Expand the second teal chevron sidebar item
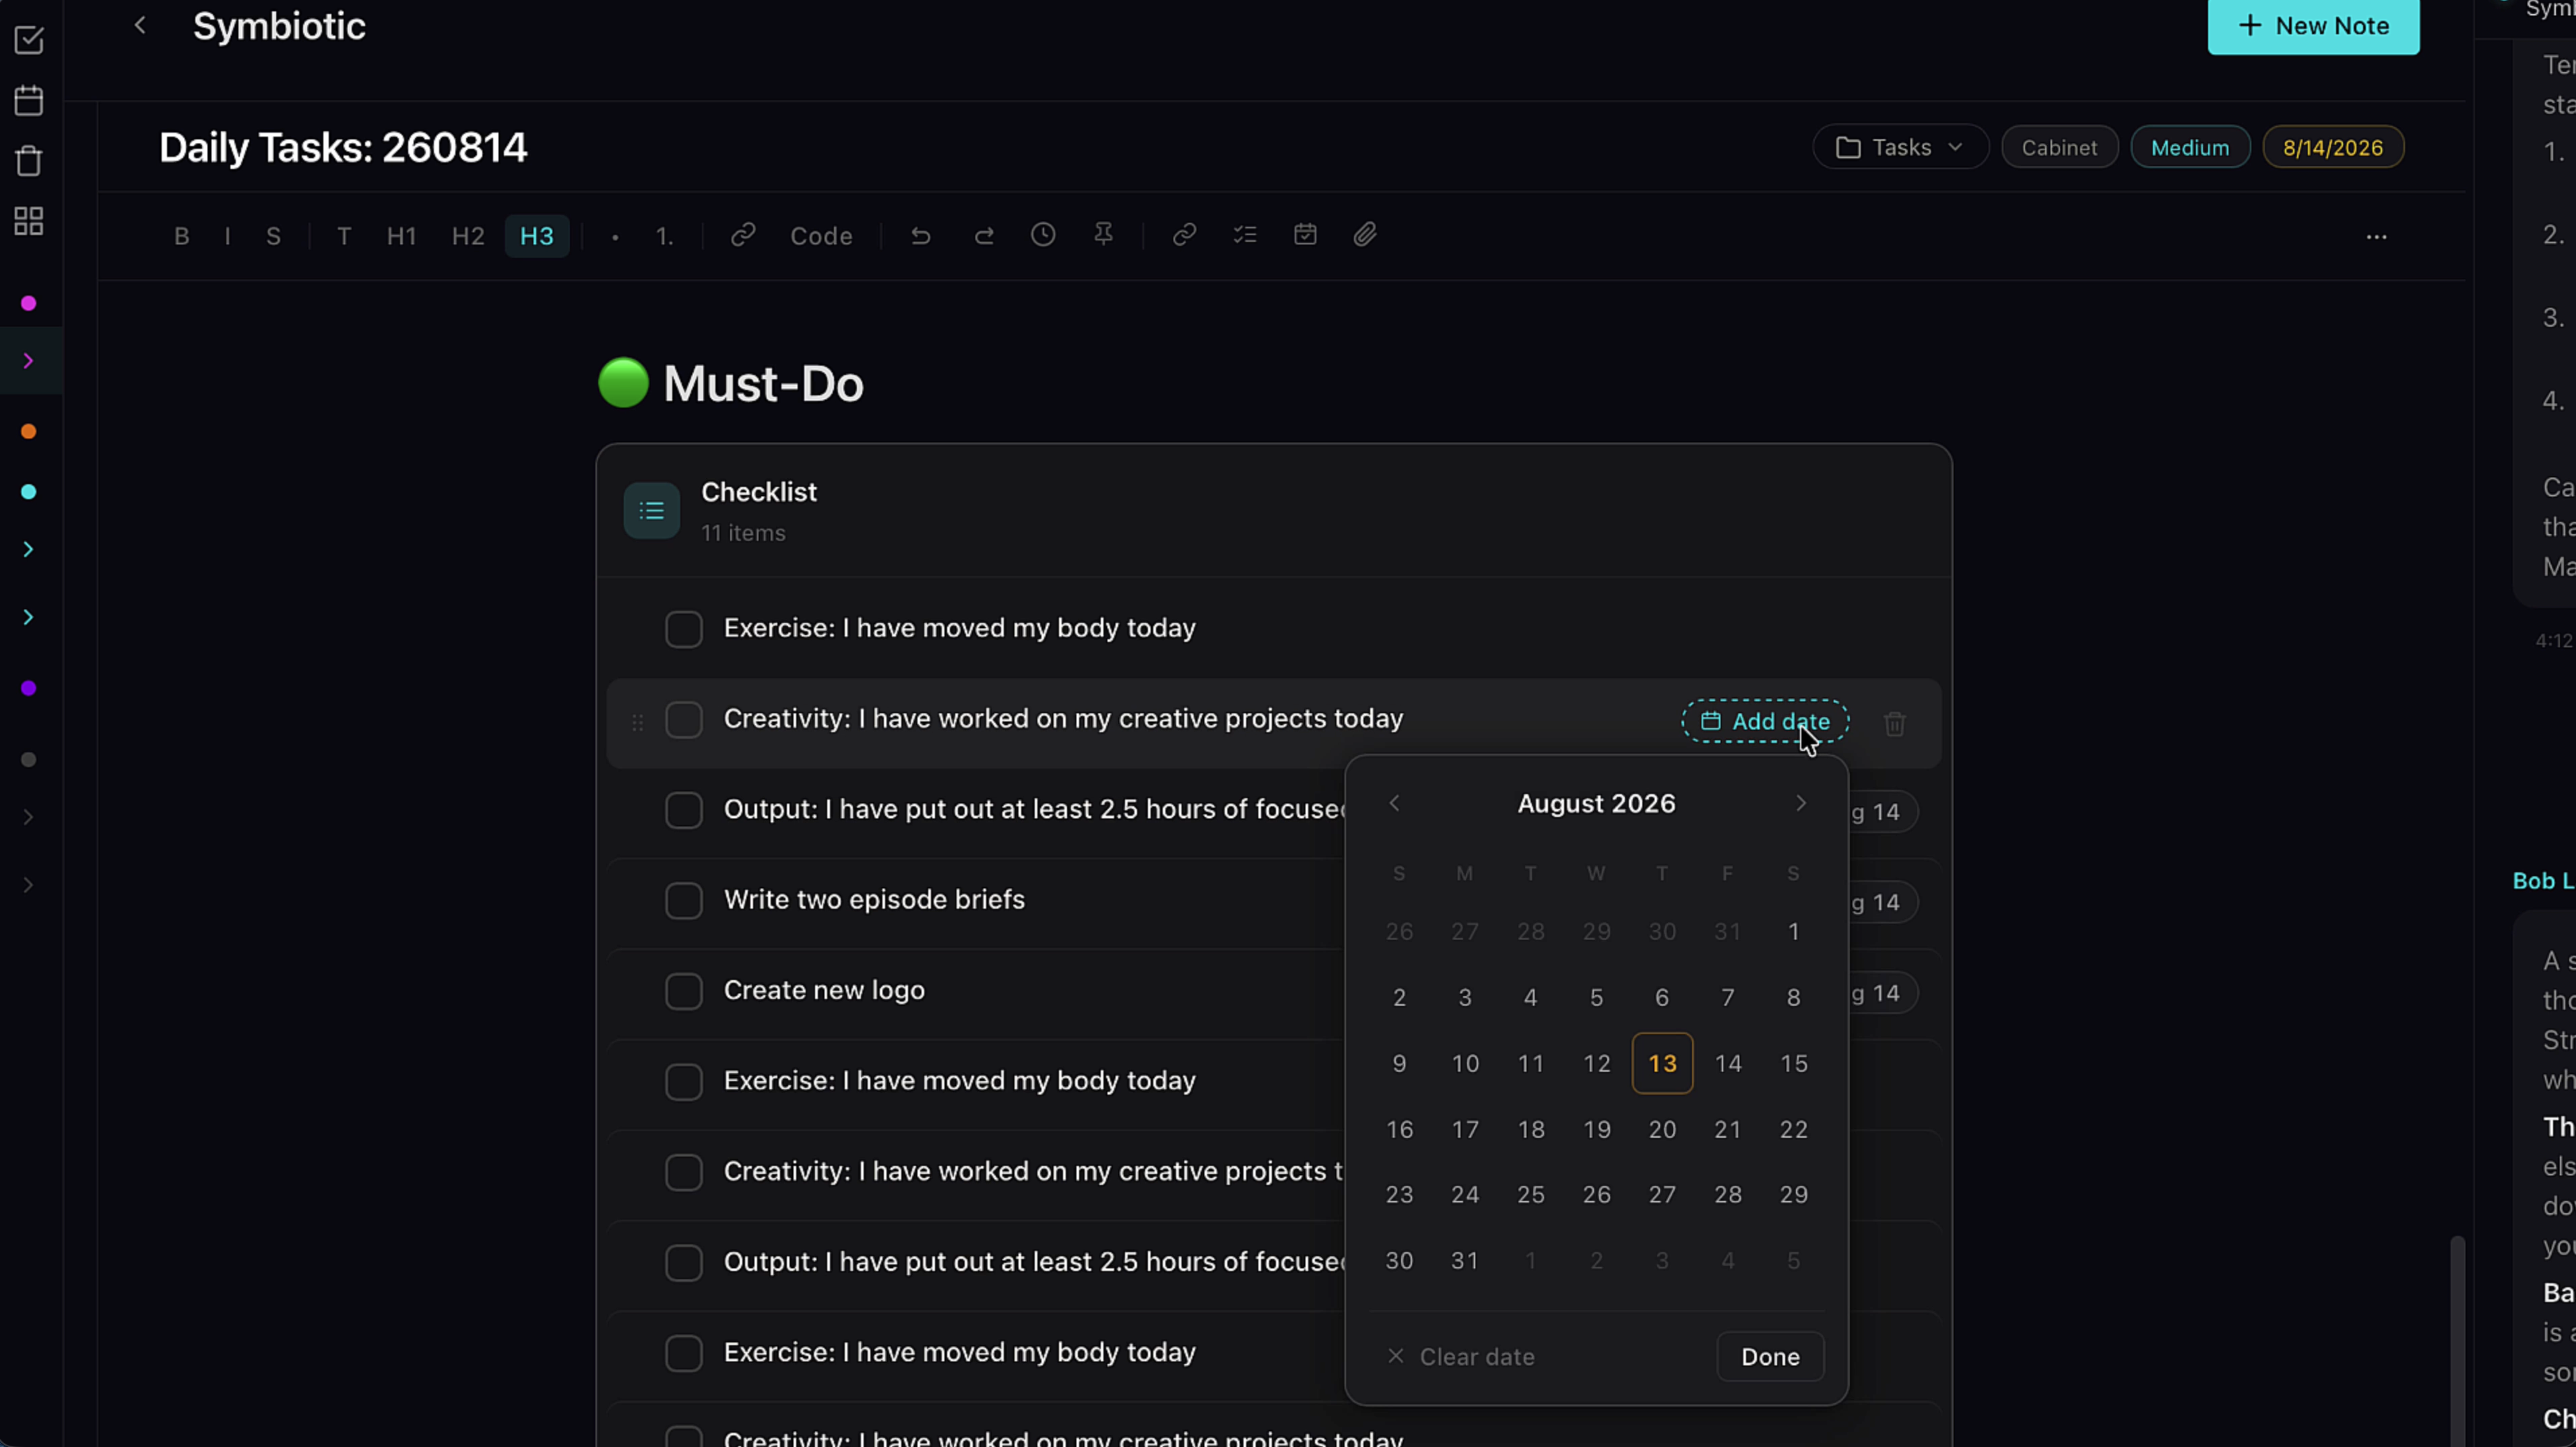Image resolution: width=2576 pixels, height=1447 pixels. 29,617
